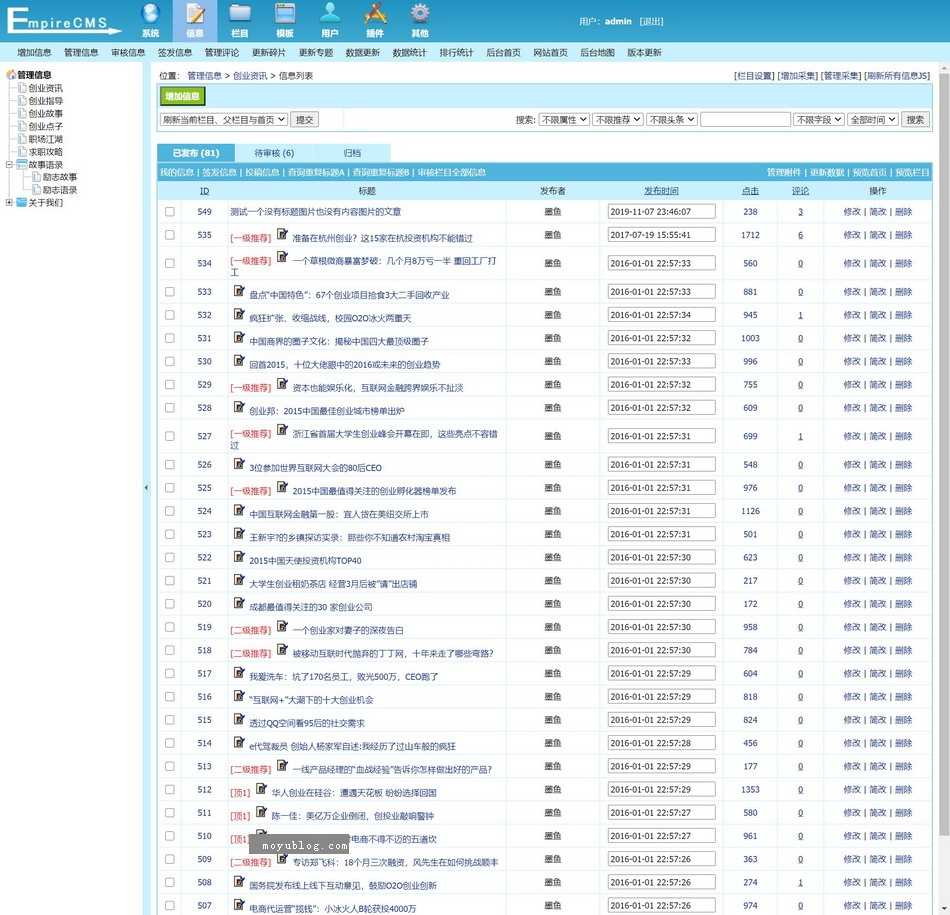The width and height of the screenshot is (950, 915).
Task: Check the box for row 523
Action: (x=170, y=534)
